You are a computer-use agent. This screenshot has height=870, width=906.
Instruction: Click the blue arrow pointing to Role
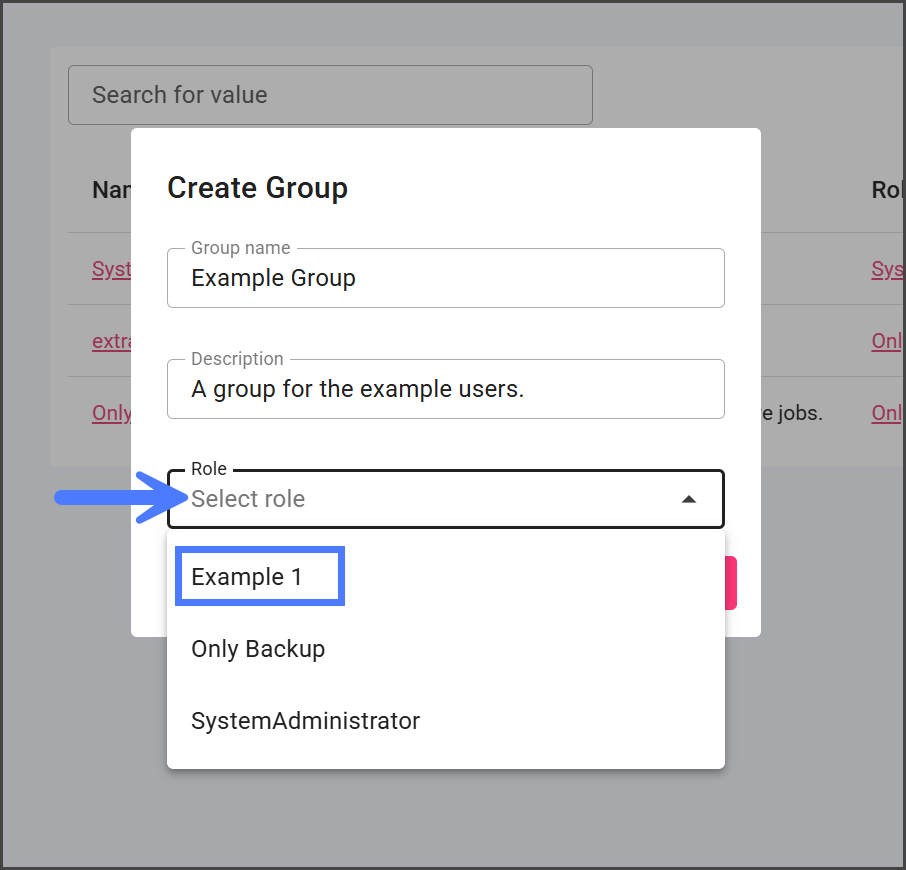110,498
